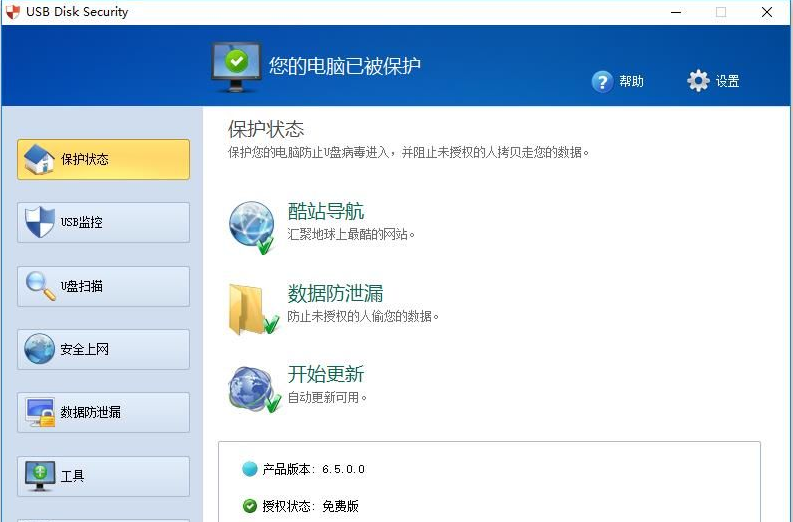Viewport: 793px width, 522px height.
Task: Minimize the USB Disk Security window
Action: [x=676, y=12]
